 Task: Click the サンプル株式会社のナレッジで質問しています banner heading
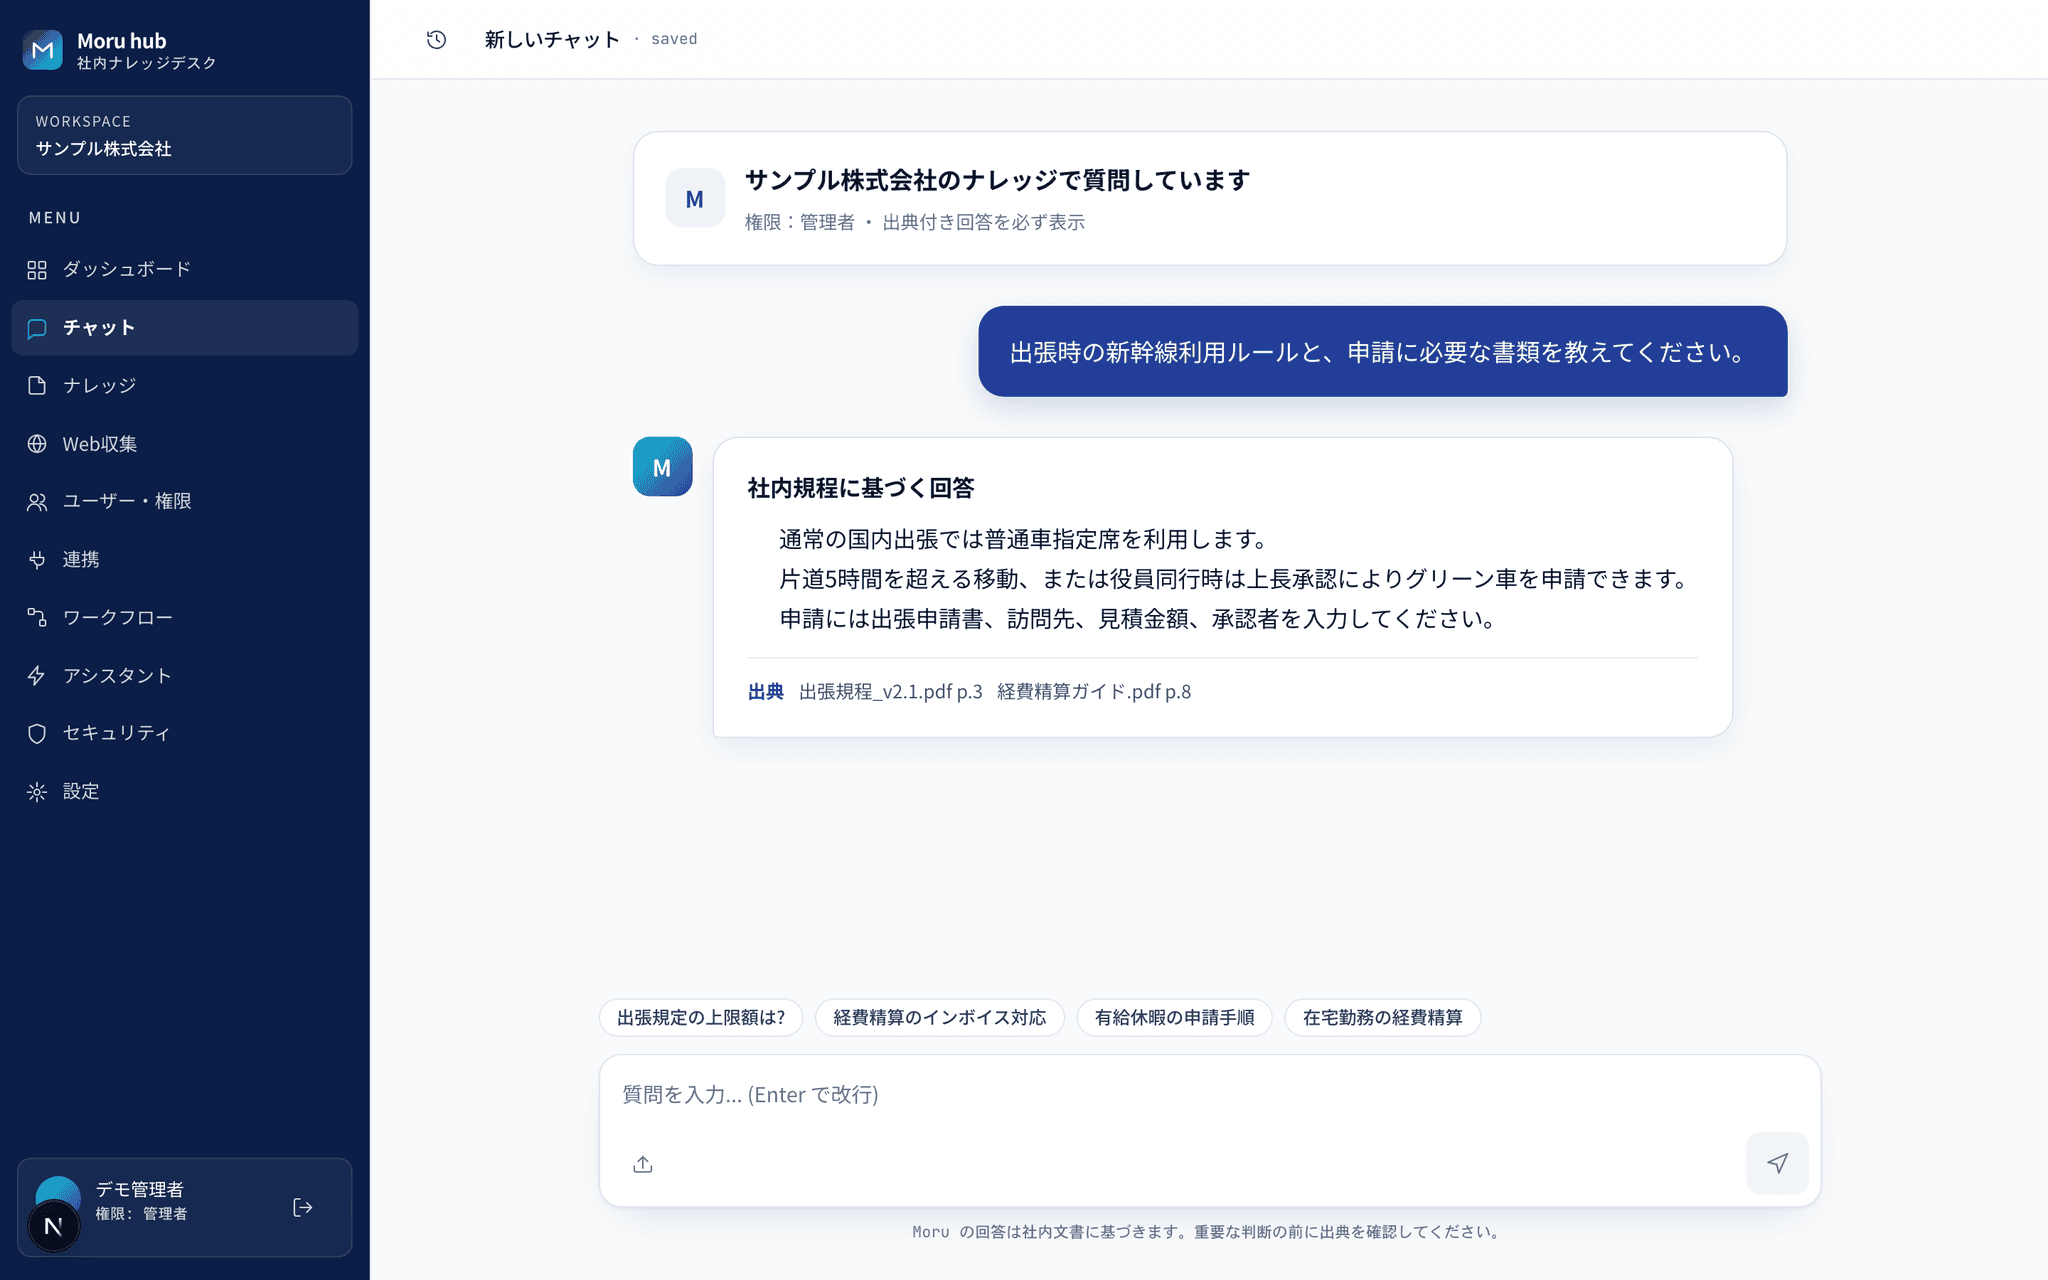point(997,180)
